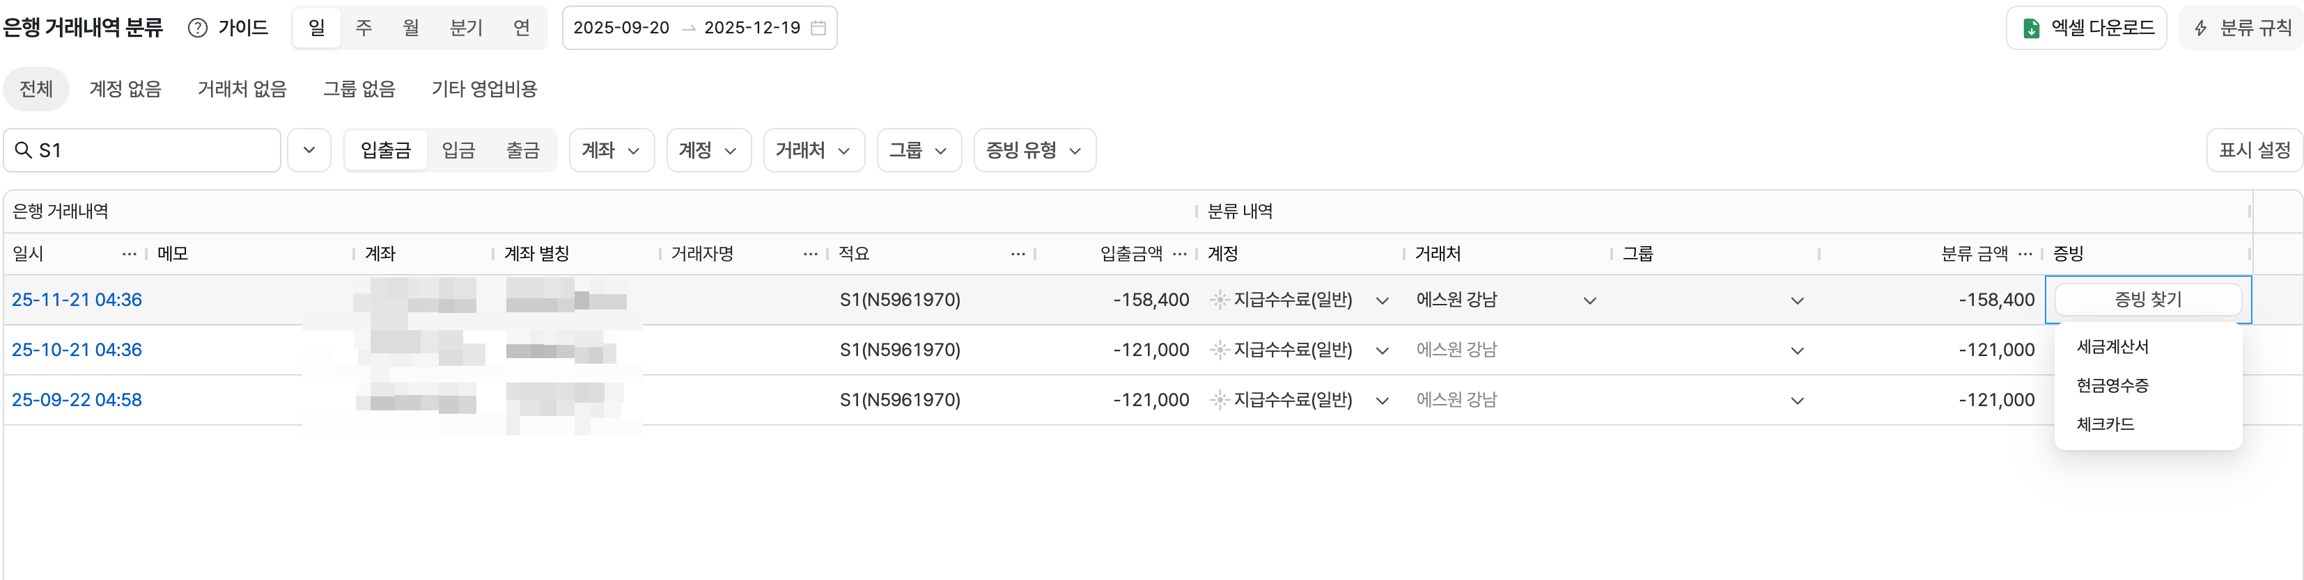Open the 25-10-21 04:36 transaction link

tap(77, 350)
